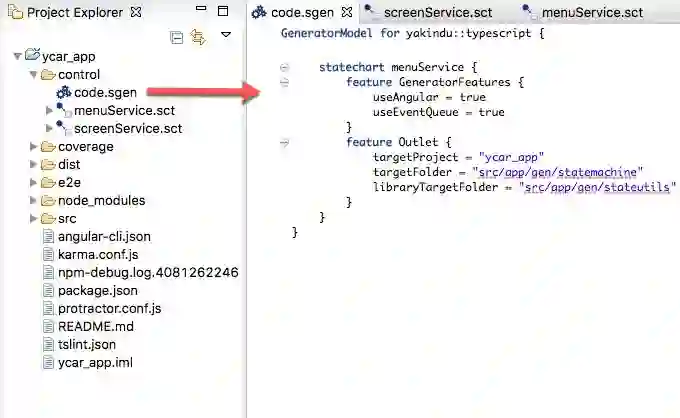This screenshot has width=680, height=418.
Task: Toggle Link with Editor icon
Action: click(x=198, y=37)
